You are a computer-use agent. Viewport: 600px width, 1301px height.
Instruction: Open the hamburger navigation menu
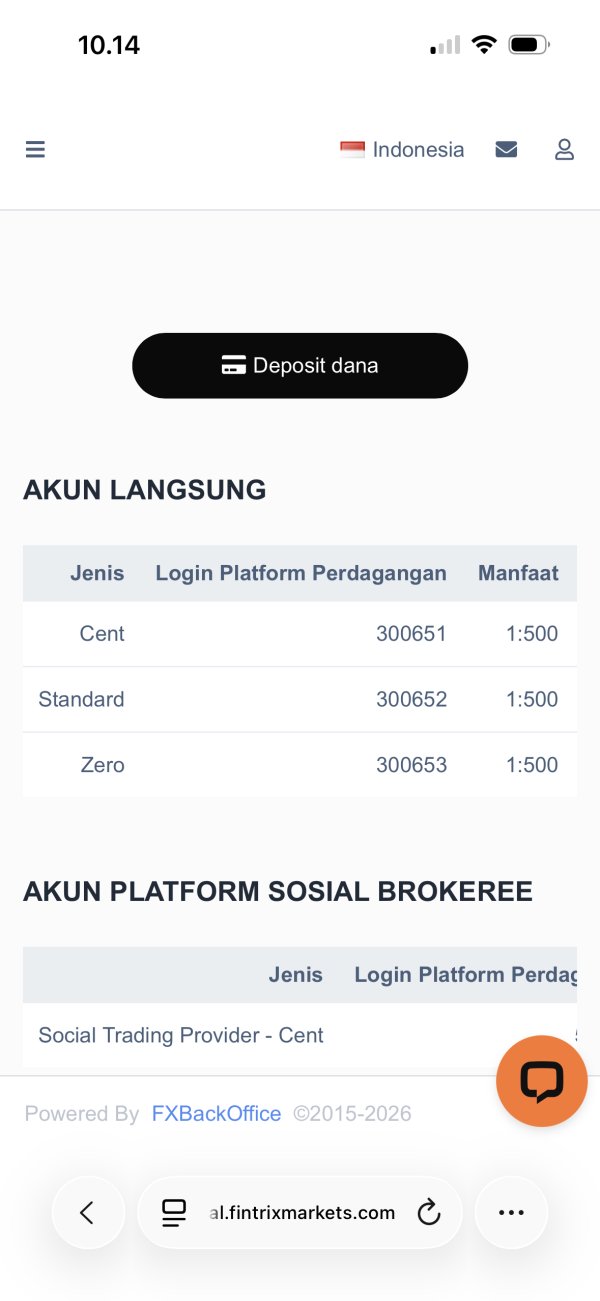click(35, 150)
